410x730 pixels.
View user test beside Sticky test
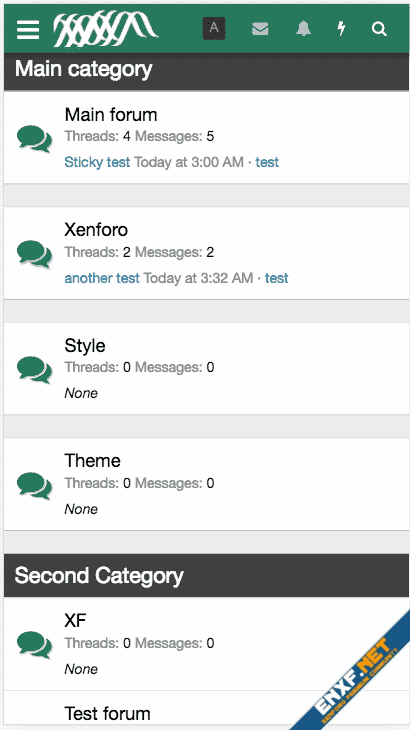point(267,162)
